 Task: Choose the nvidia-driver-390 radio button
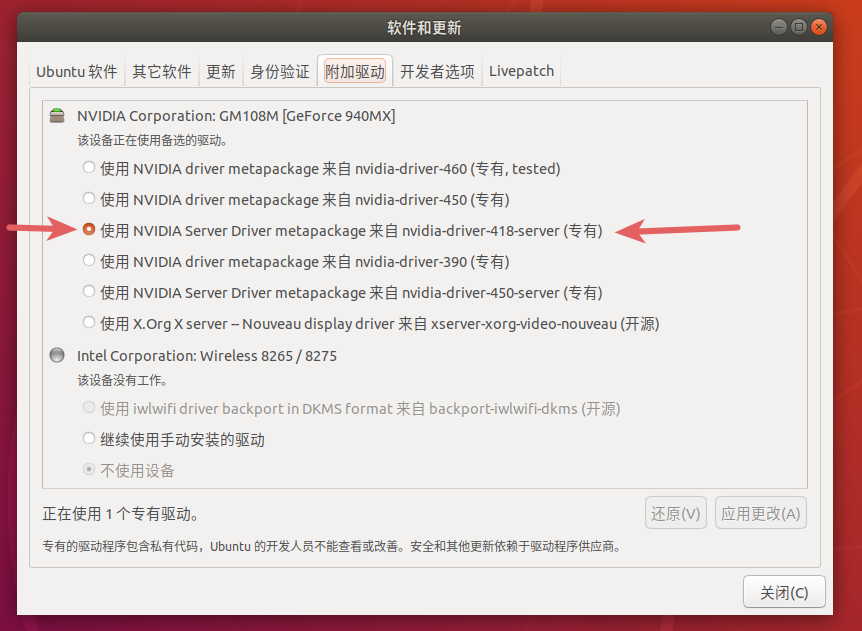[x=89, y=261]
